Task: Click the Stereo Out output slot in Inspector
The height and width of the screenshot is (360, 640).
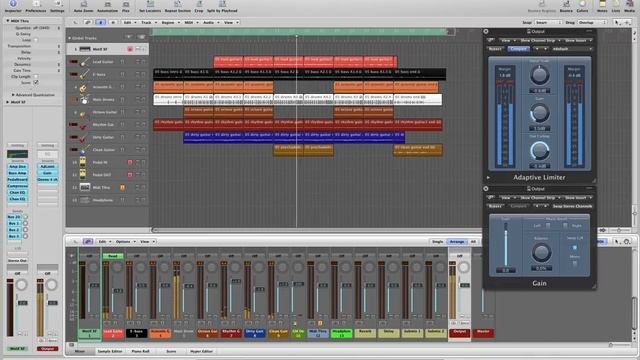Action: pos(18,260)
